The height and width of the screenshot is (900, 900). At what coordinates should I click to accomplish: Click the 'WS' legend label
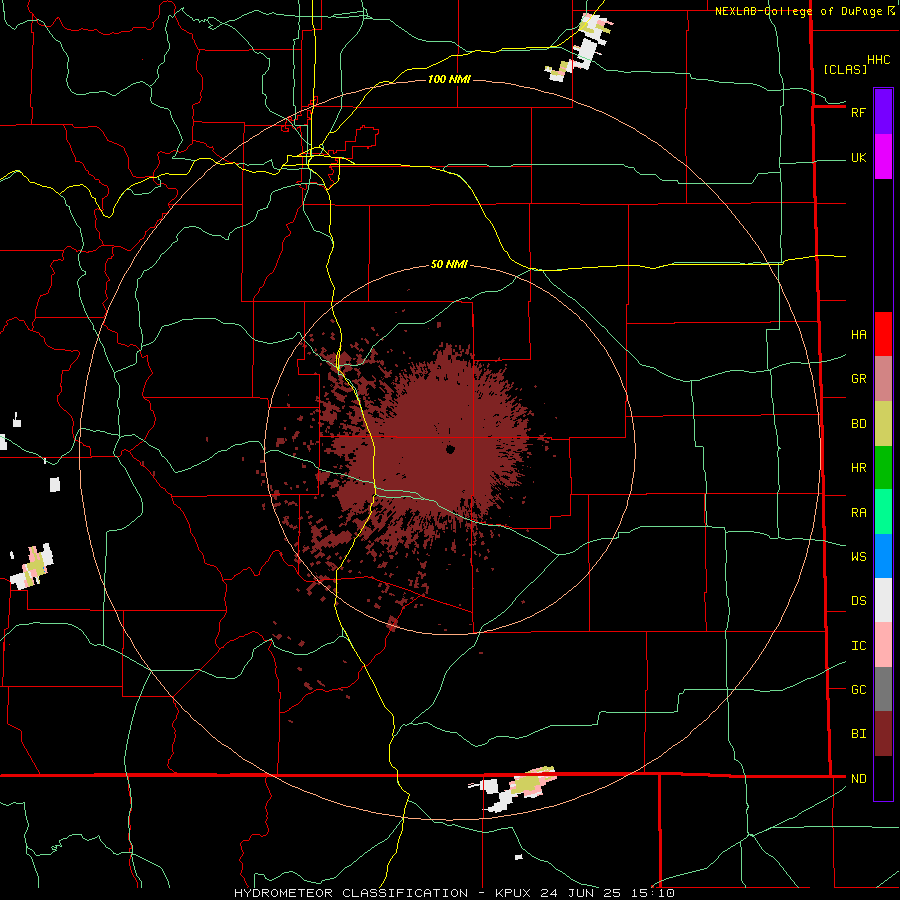point(858,557)
